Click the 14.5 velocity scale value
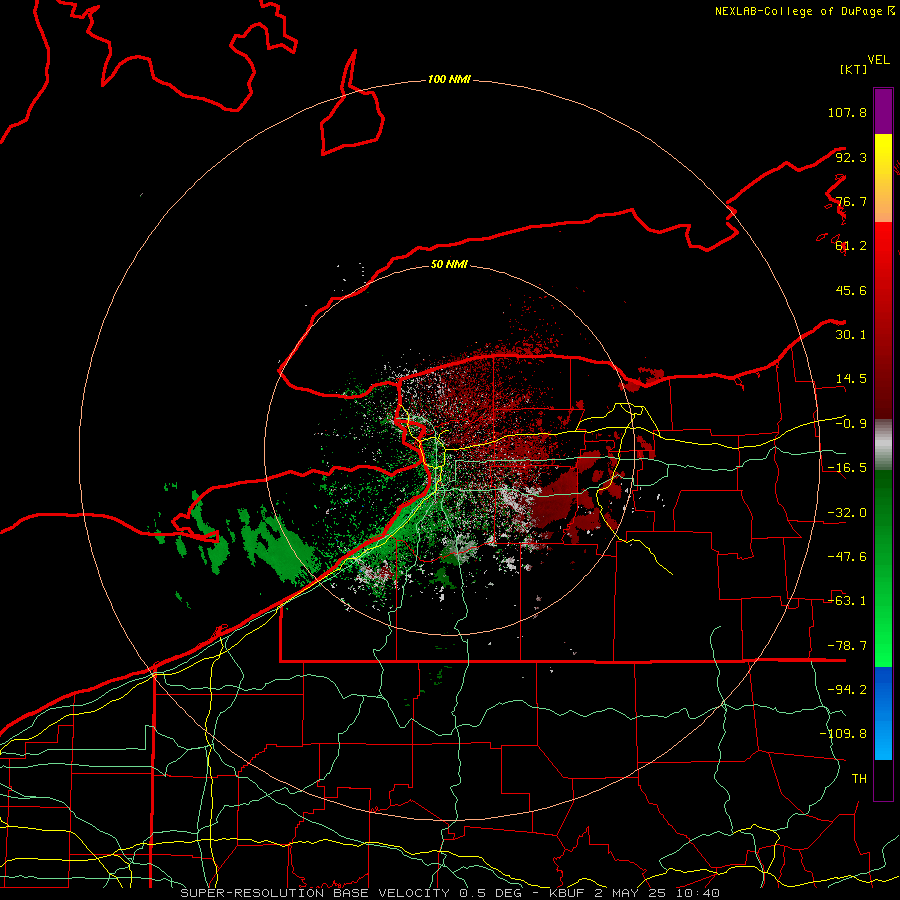 (x=851, y=379)
